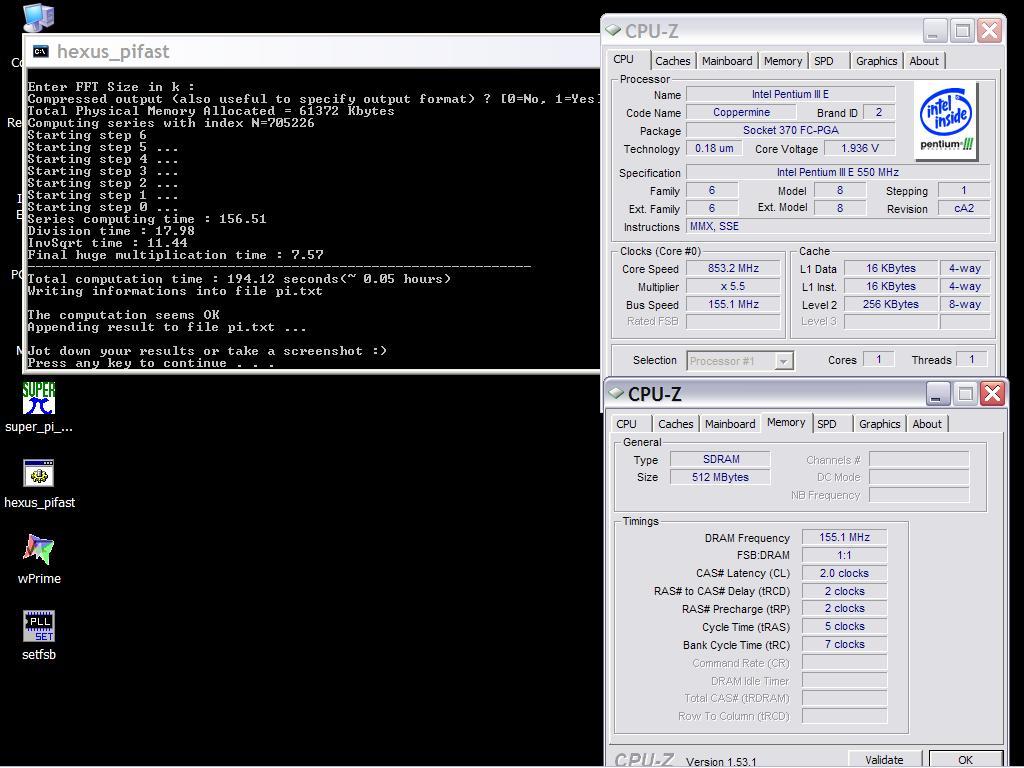The image size is (1024, 768).
Task: Click the computer icon on the desktop
Action: pyautogui.click(x=39, y=17)
